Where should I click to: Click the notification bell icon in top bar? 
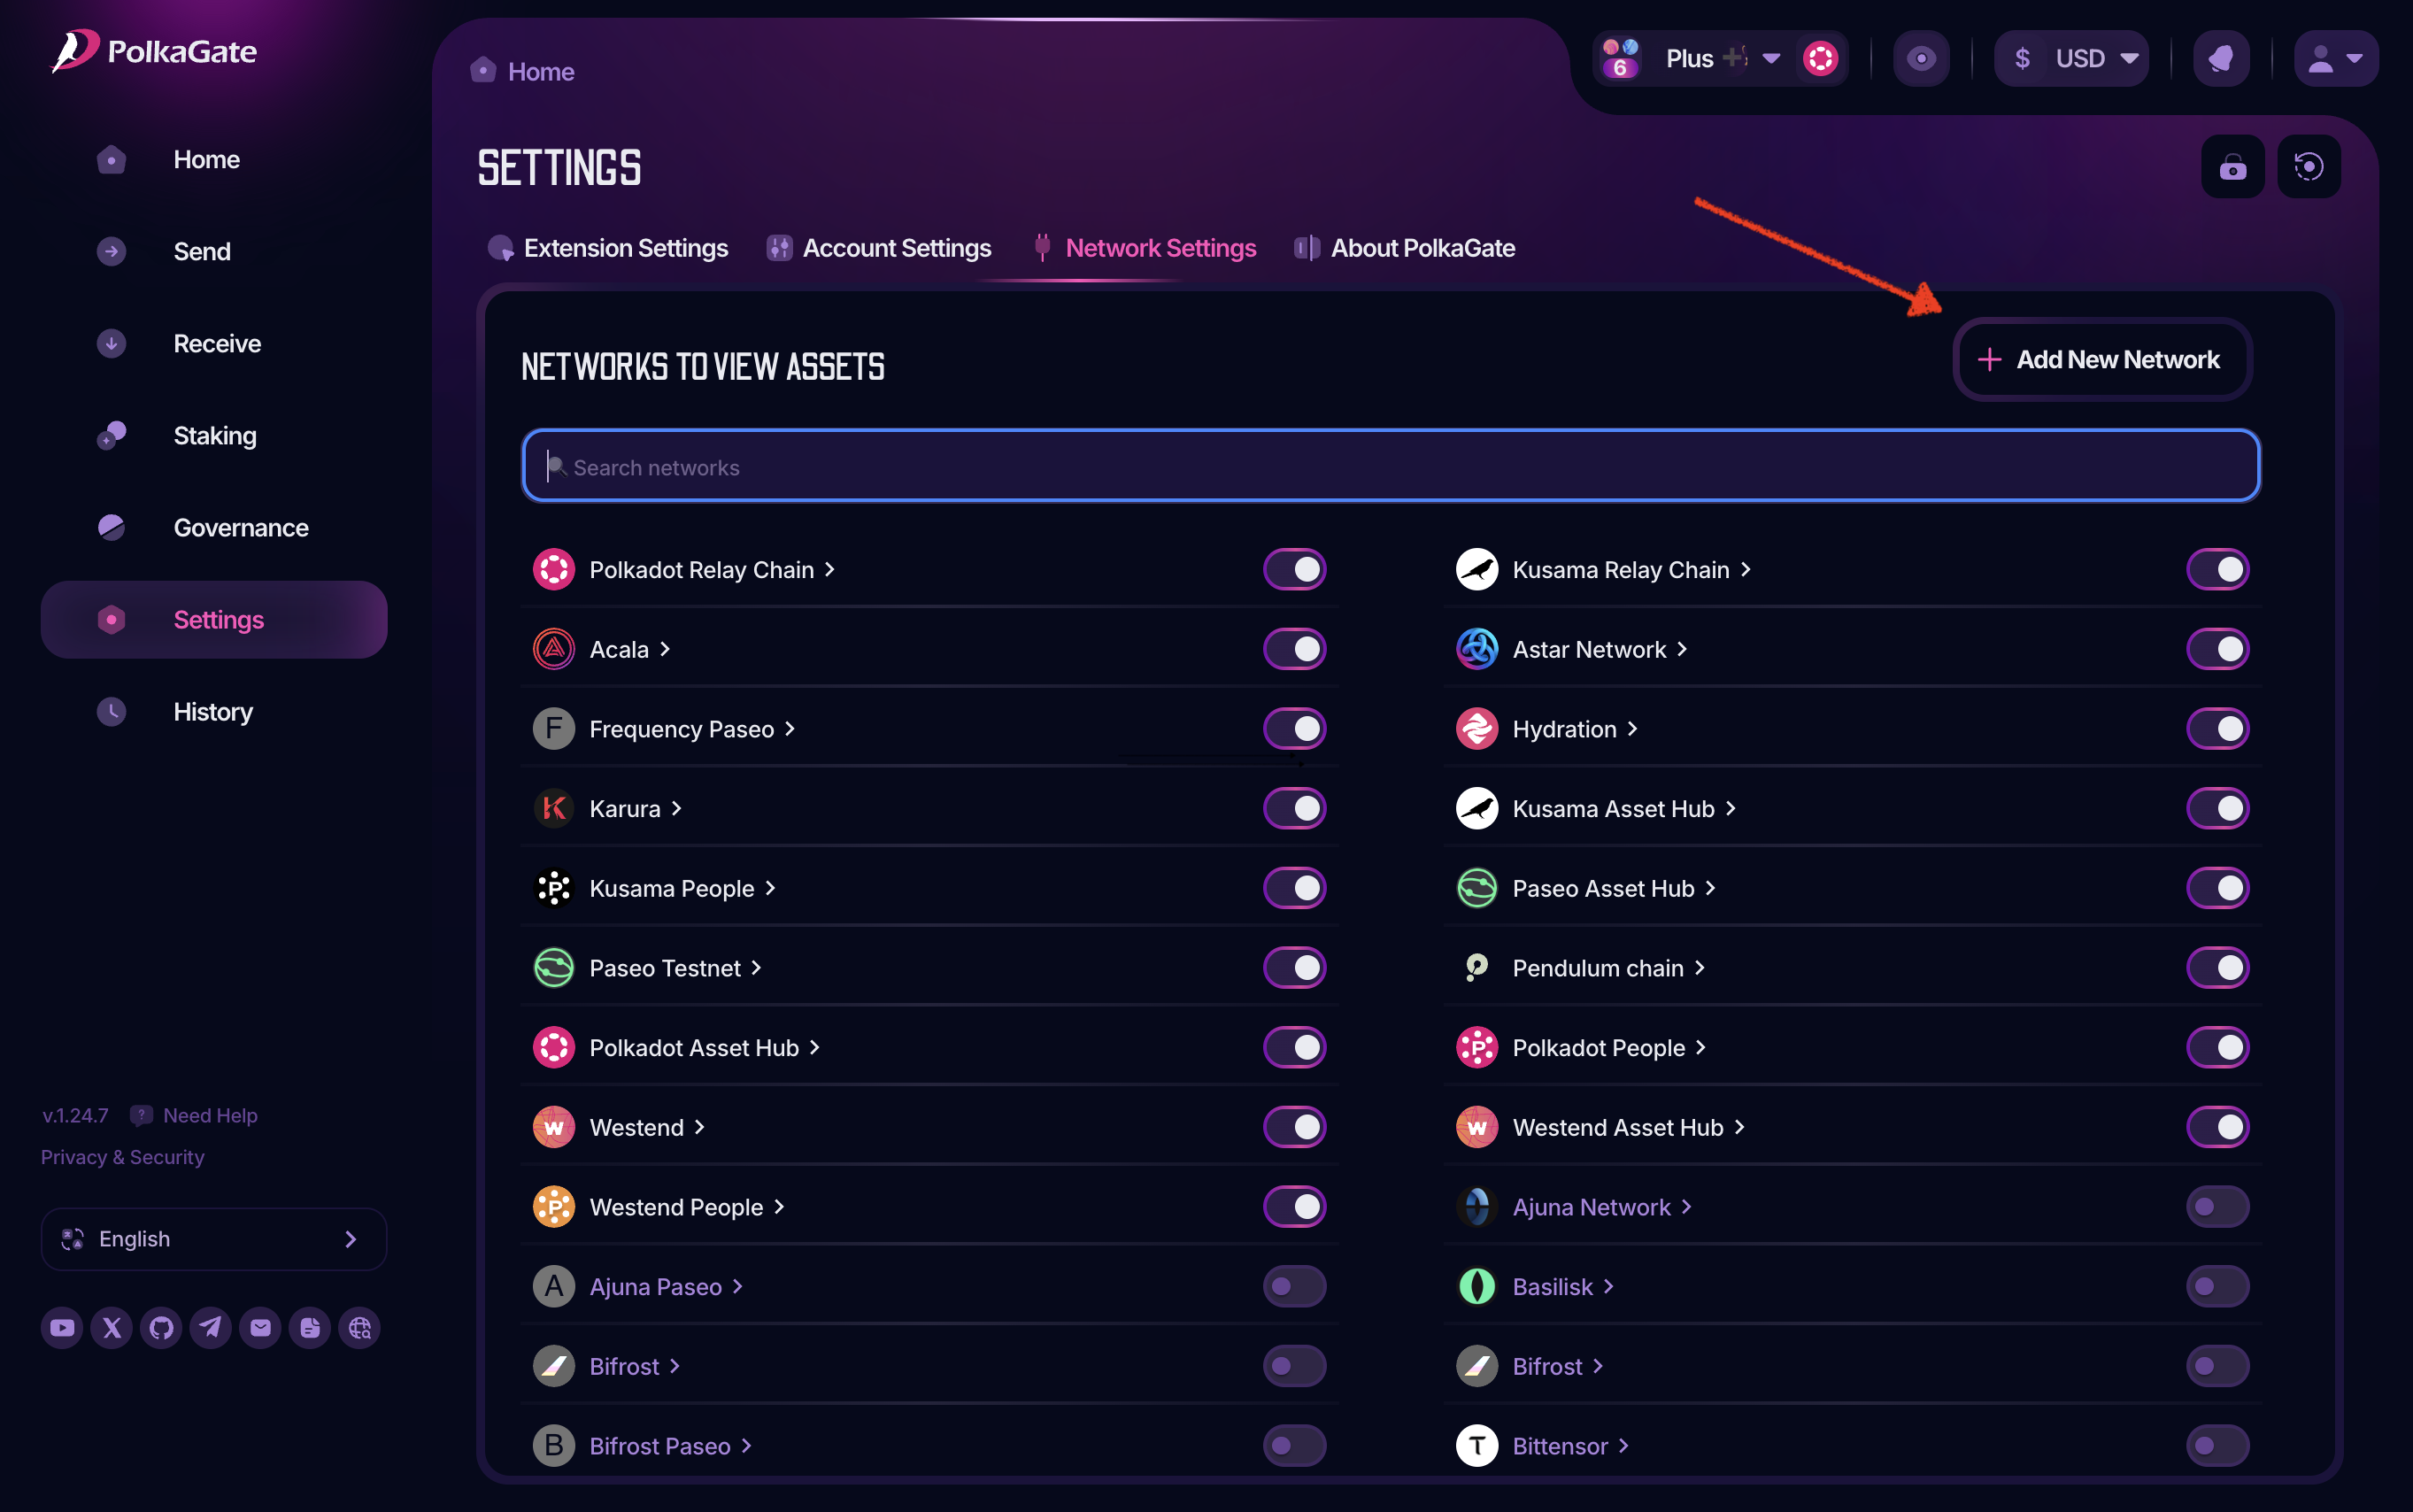(2221, 59)
